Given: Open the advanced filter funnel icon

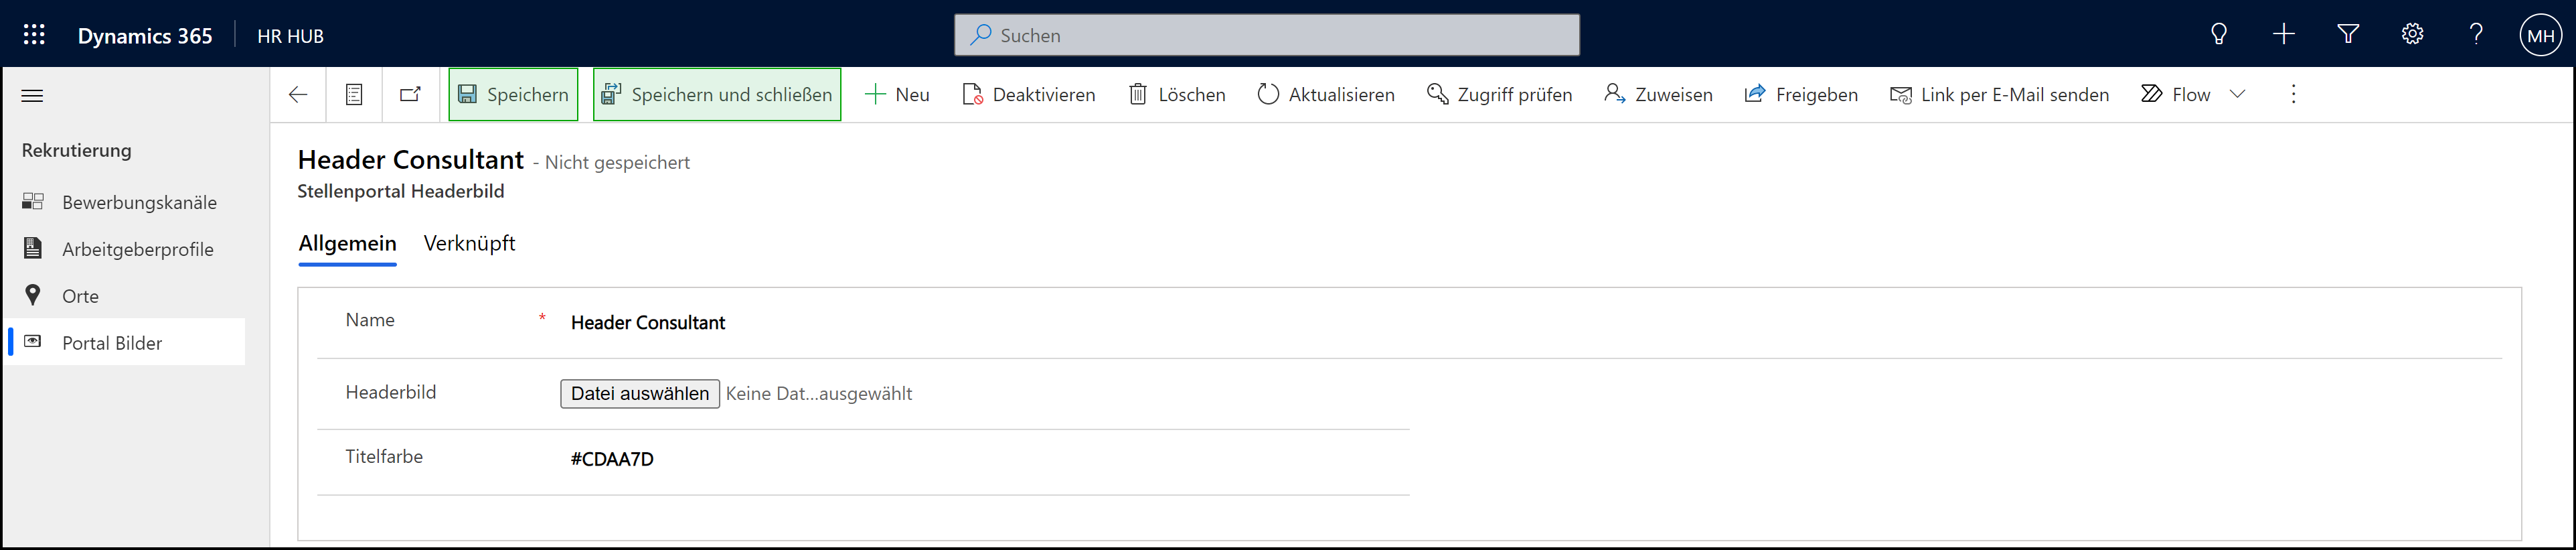Looking at the screenshot, I should (x=2348, y=35).
